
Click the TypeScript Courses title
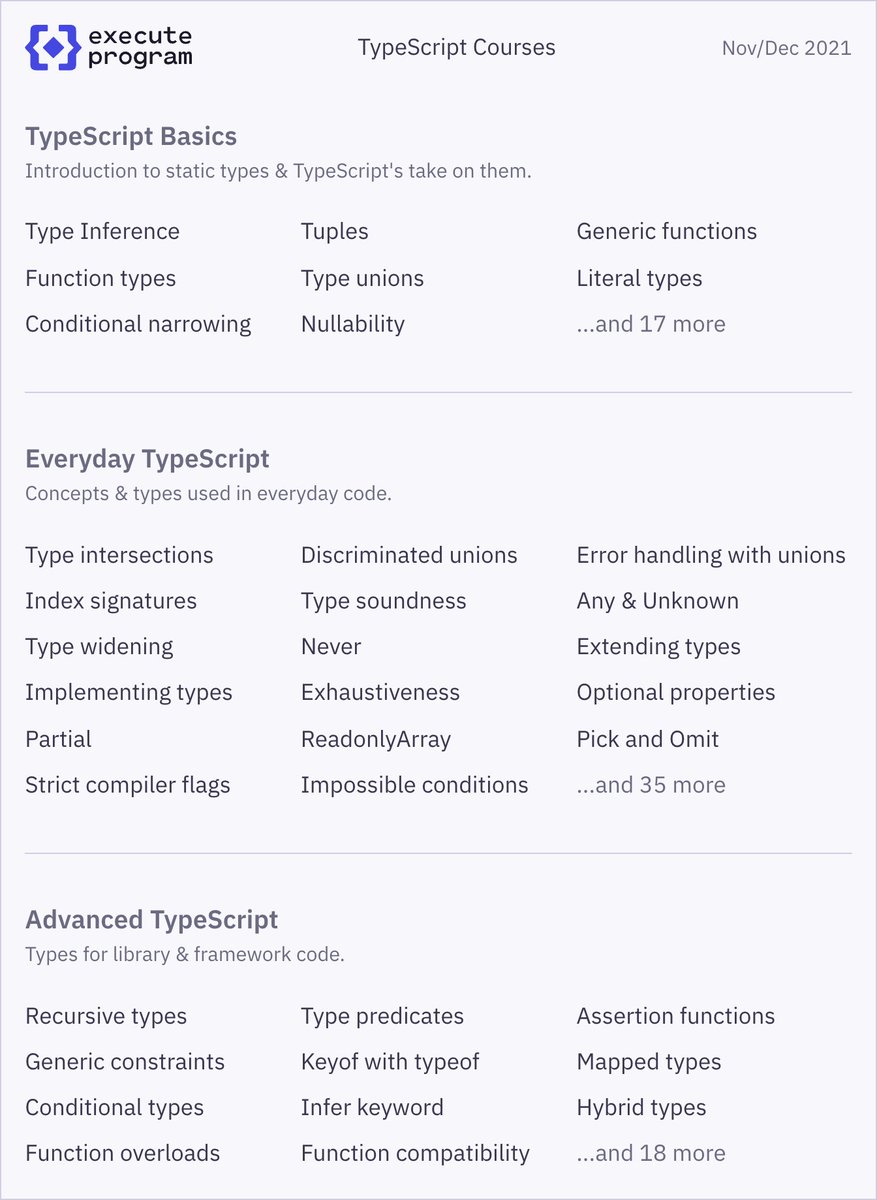coord(457,48)
